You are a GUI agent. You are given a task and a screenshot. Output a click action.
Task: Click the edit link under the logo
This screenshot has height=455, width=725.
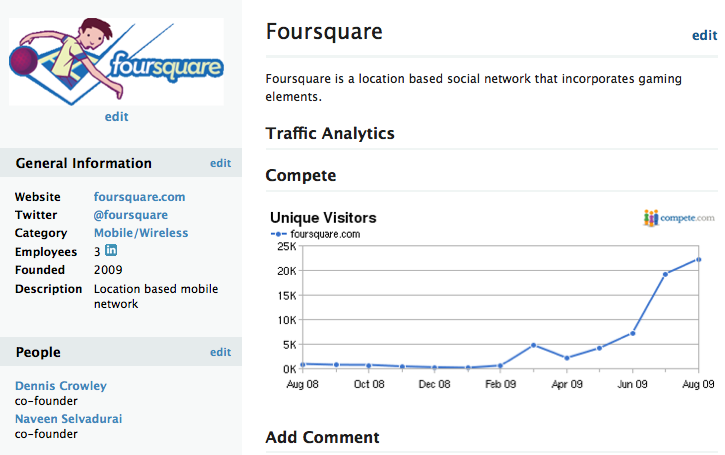[116, 117]
